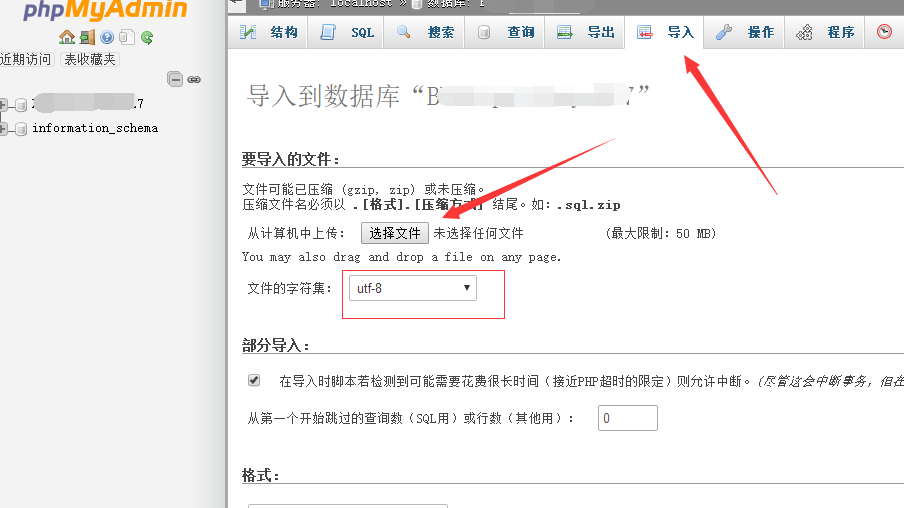Open the 表收藏夹 favorite tables button
This screenshot has width=904, height=508.
90,59
